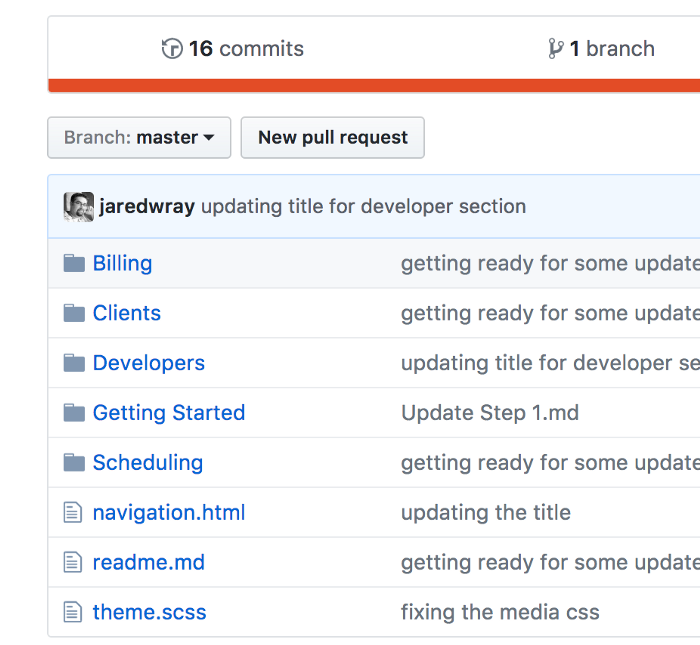Open the Getting Started folder
Image resolution: width=700 pixels, height=645 pixels.
tap(168, 413)
